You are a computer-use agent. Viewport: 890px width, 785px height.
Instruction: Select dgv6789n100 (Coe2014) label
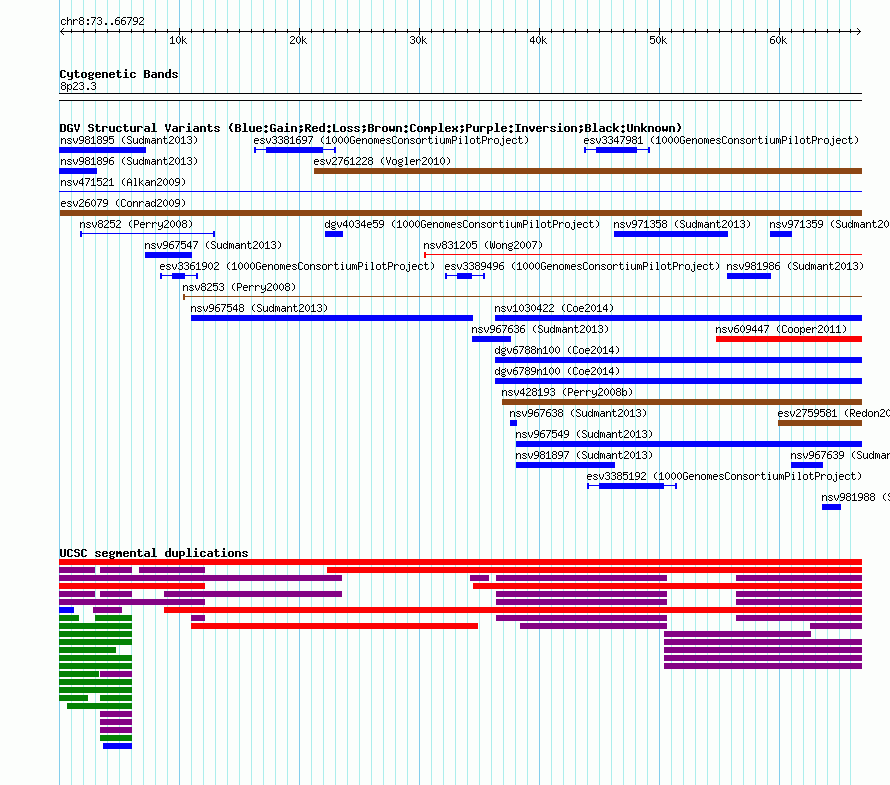pyautogui.click(x=557, y=371)
